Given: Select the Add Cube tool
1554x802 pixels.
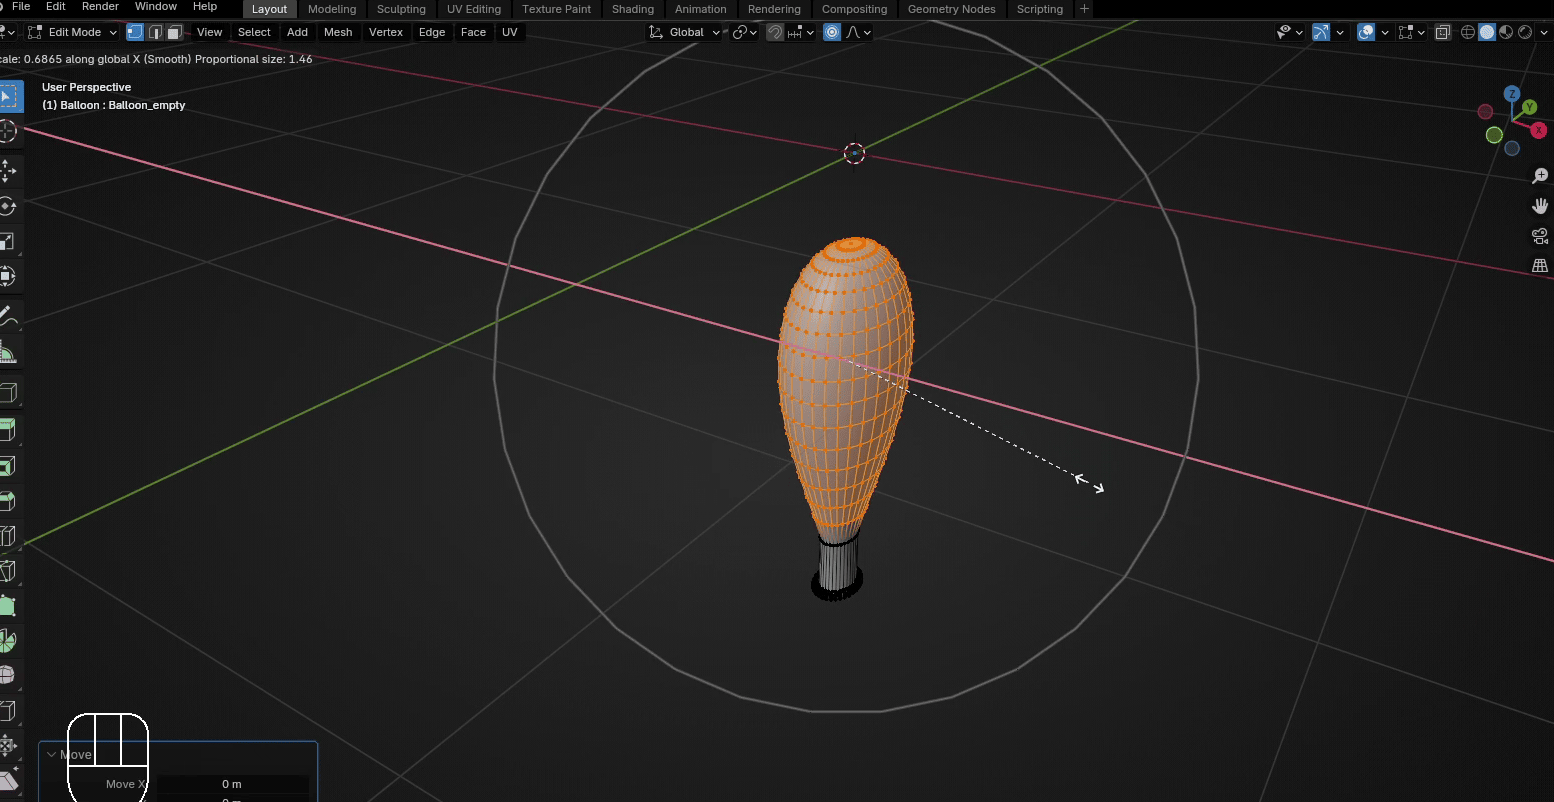Looking at the screenshot, I should (x=8, y=393).
